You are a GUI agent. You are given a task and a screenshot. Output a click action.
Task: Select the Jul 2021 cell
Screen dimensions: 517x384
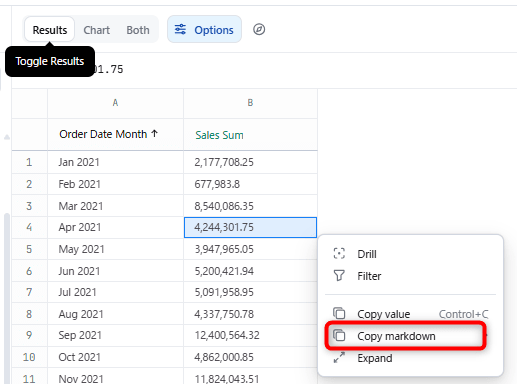(115, 292)
